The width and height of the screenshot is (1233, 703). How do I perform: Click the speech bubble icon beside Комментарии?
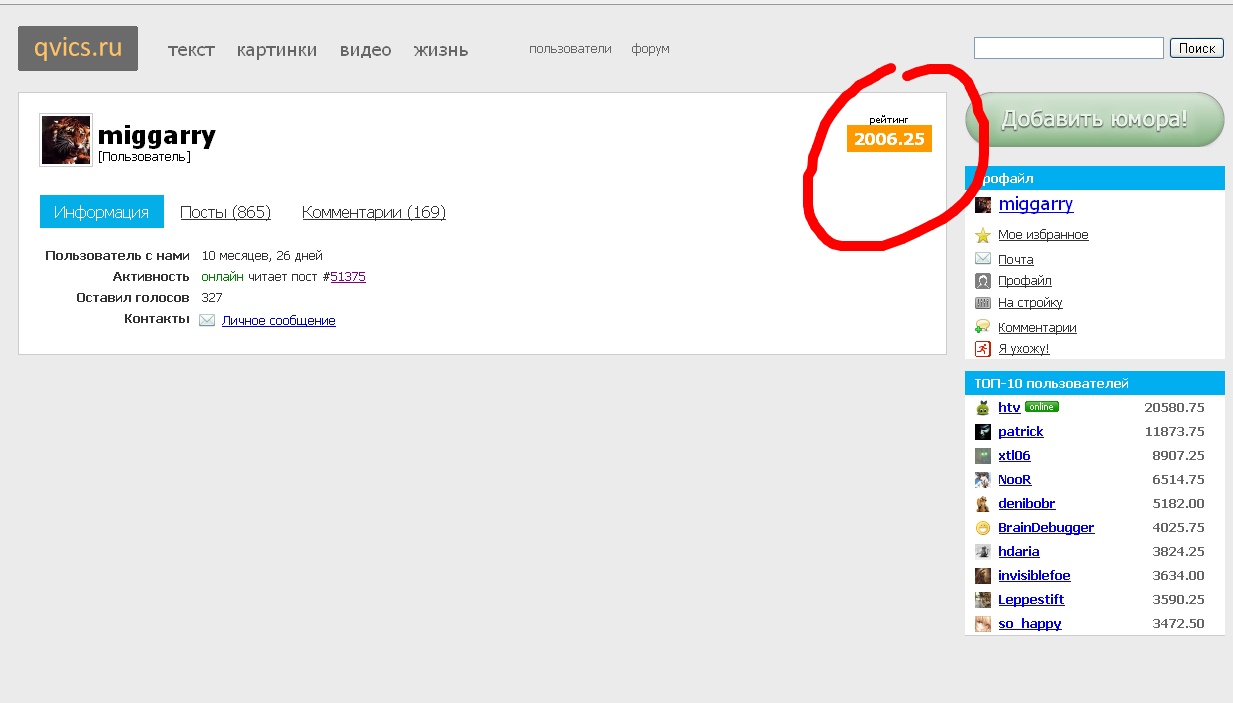tap(983, 327)
